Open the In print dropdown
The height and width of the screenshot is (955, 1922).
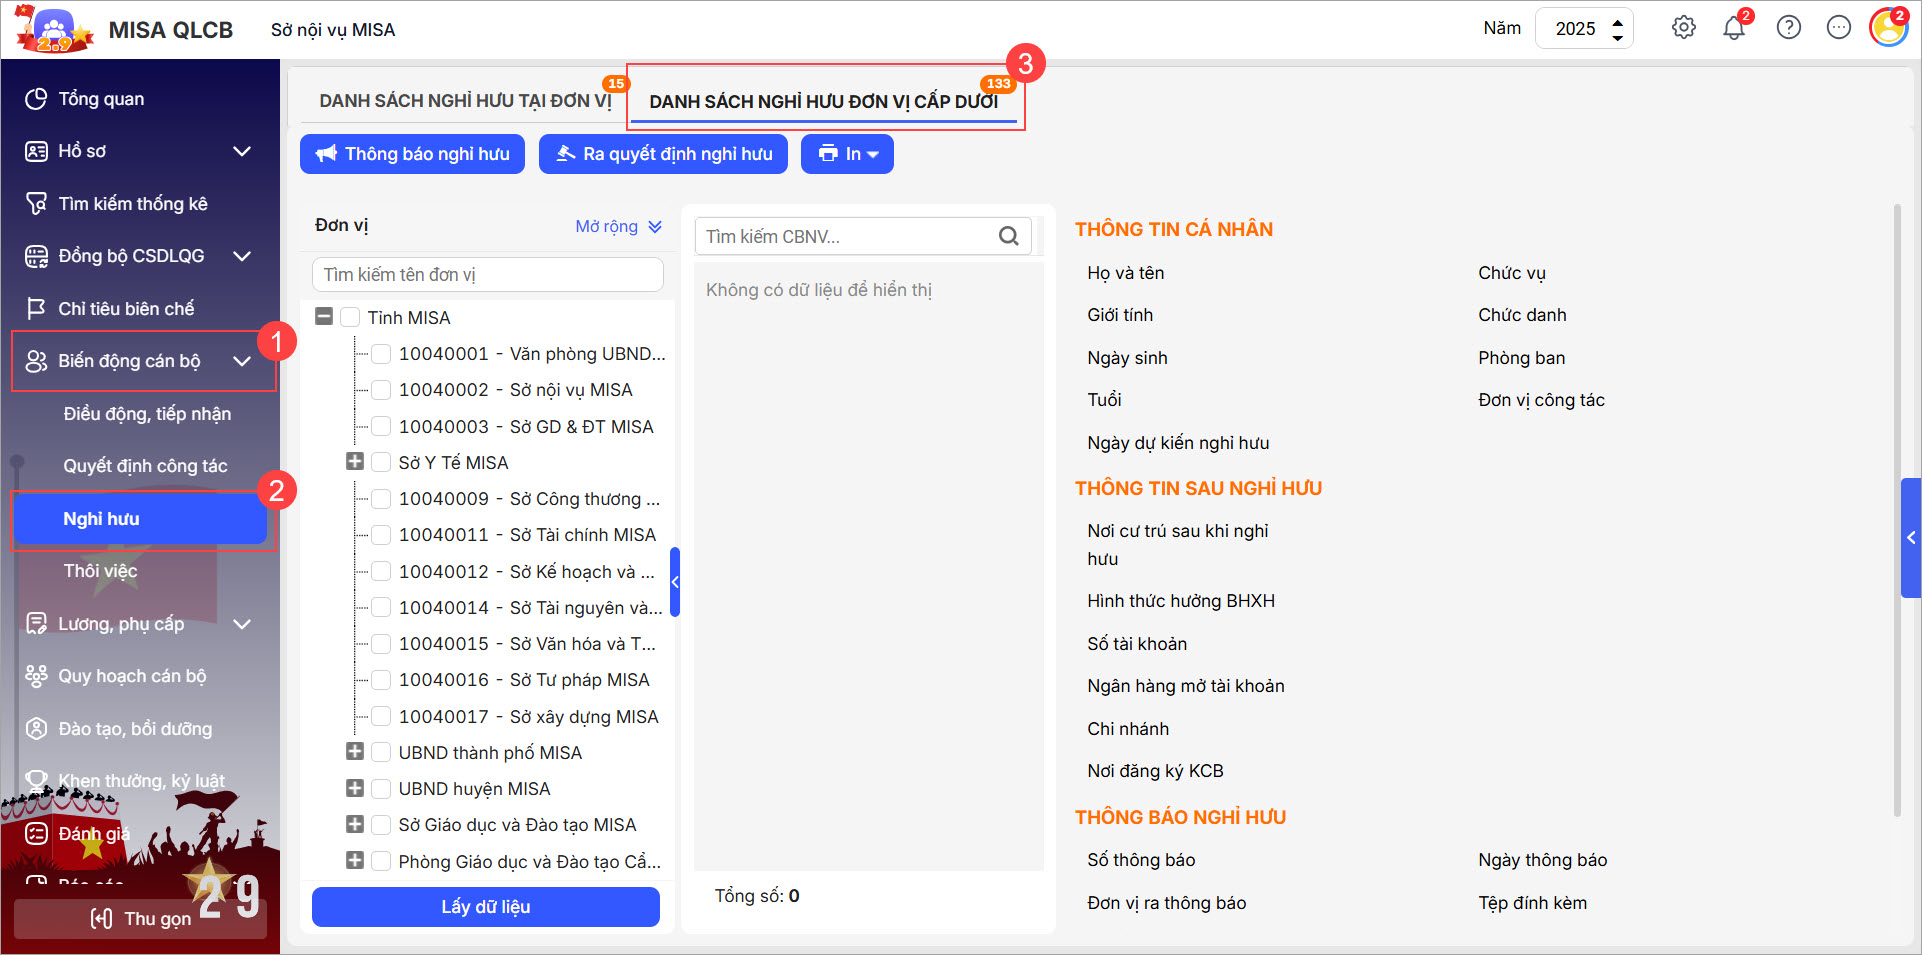click(x=847, y=154)
